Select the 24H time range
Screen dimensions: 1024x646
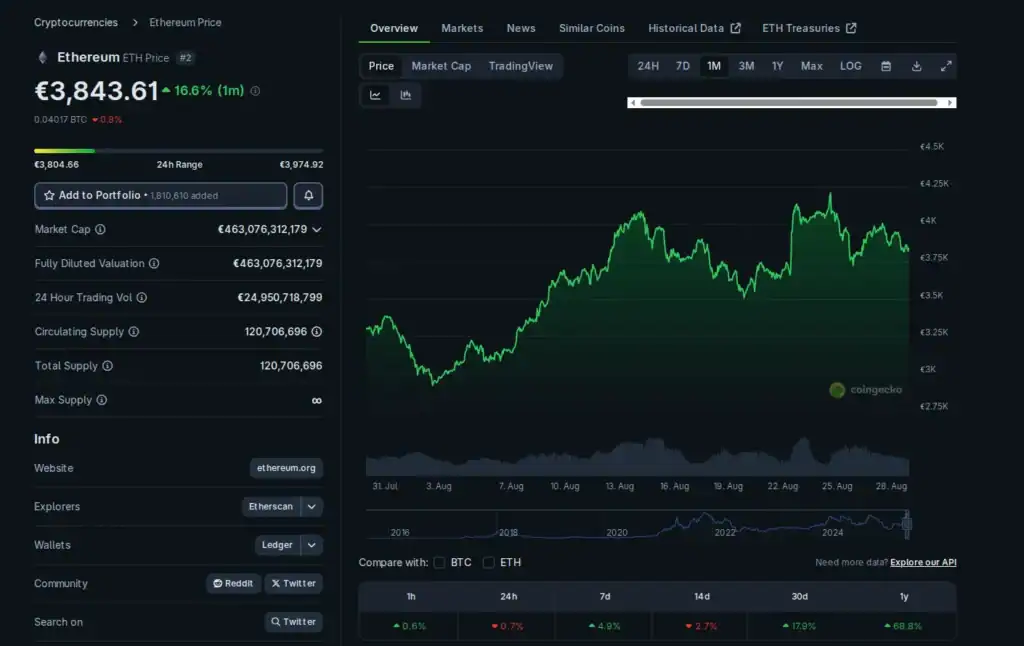pos(648,66)
